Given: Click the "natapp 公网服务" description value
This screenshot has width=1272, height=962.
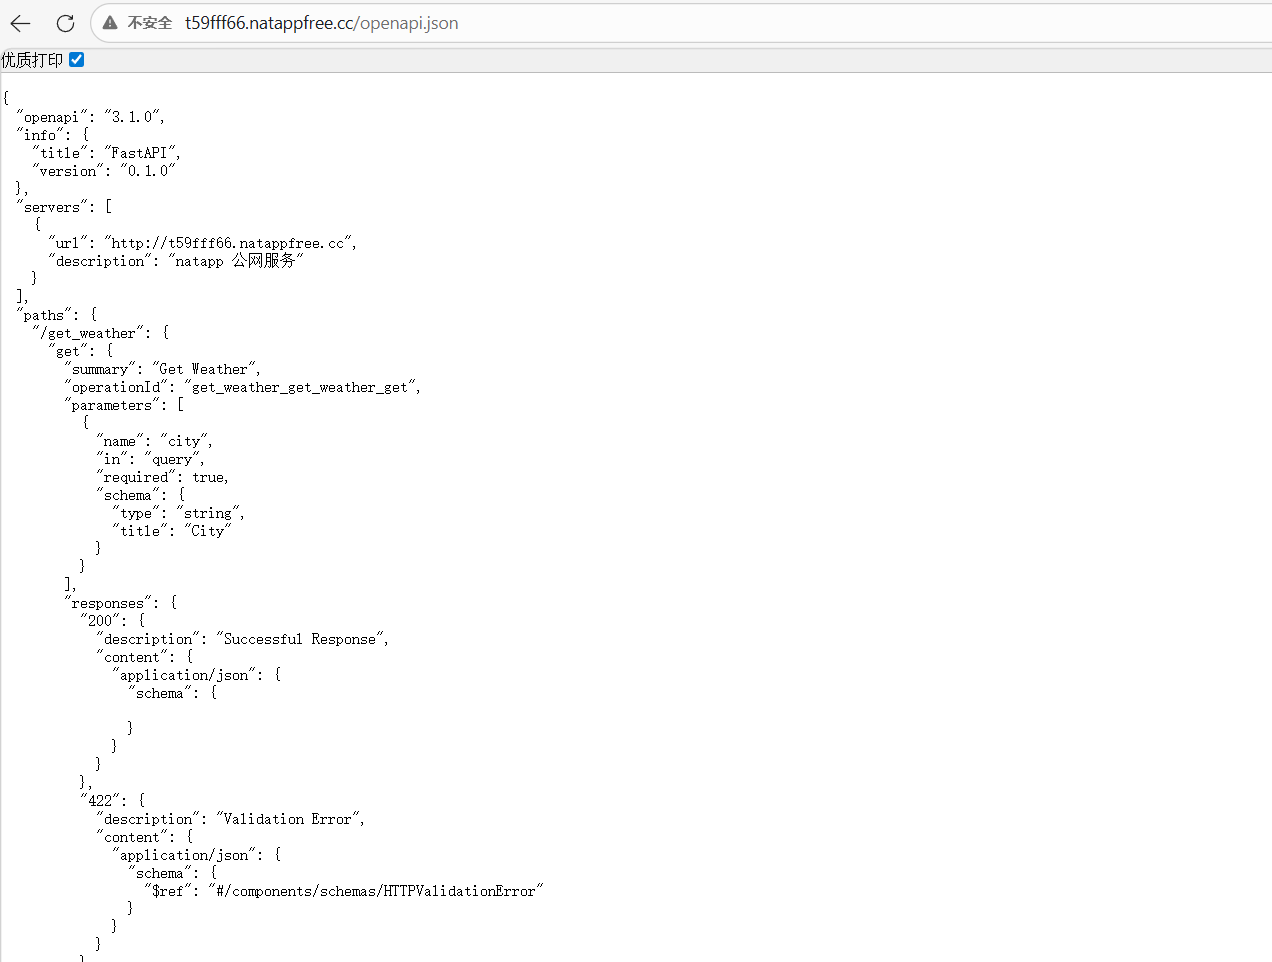Looking at the screenshot, I should 236,261.
